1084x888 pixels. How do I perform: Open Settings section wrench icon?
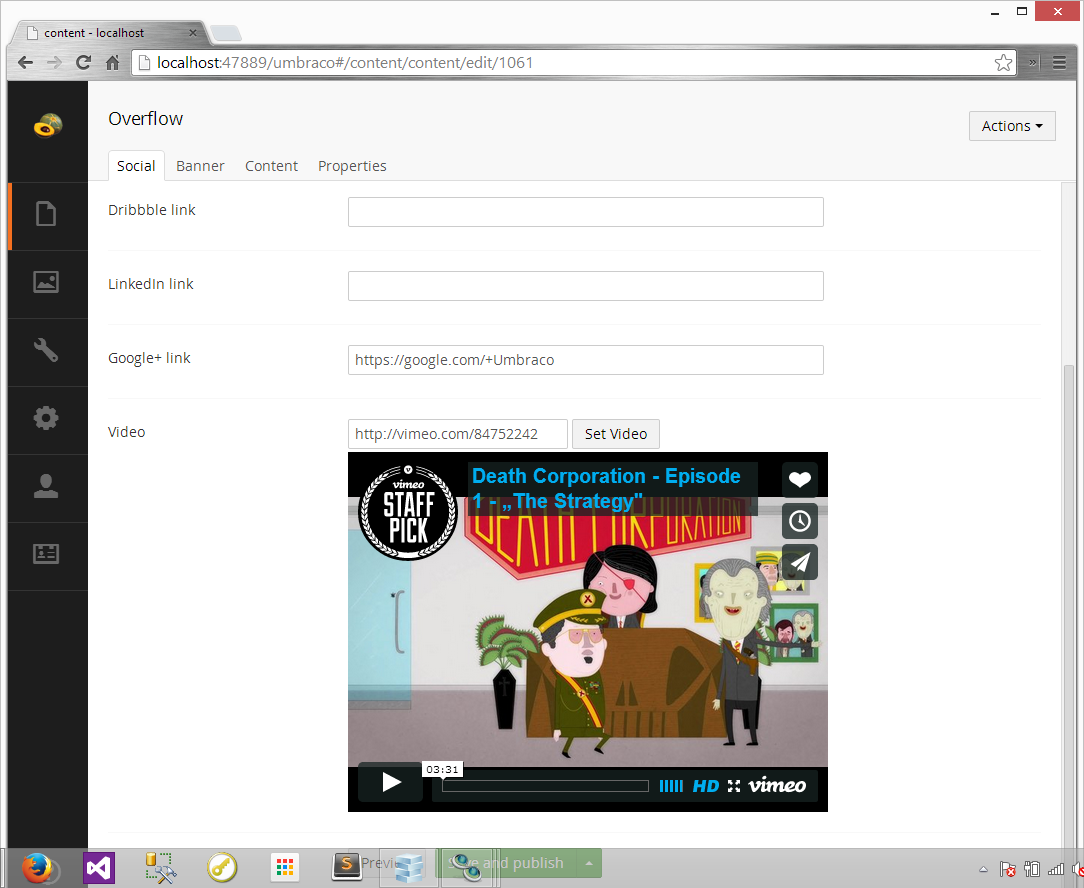click(x=46, y=350)
